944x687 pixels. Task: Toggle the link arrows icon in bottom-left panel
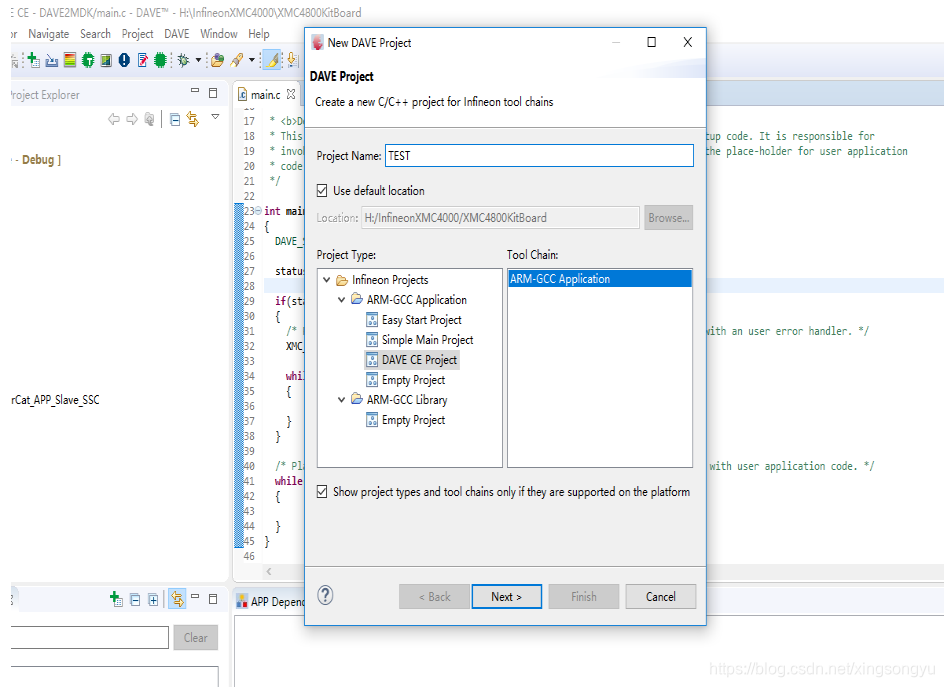coord(177,599)
